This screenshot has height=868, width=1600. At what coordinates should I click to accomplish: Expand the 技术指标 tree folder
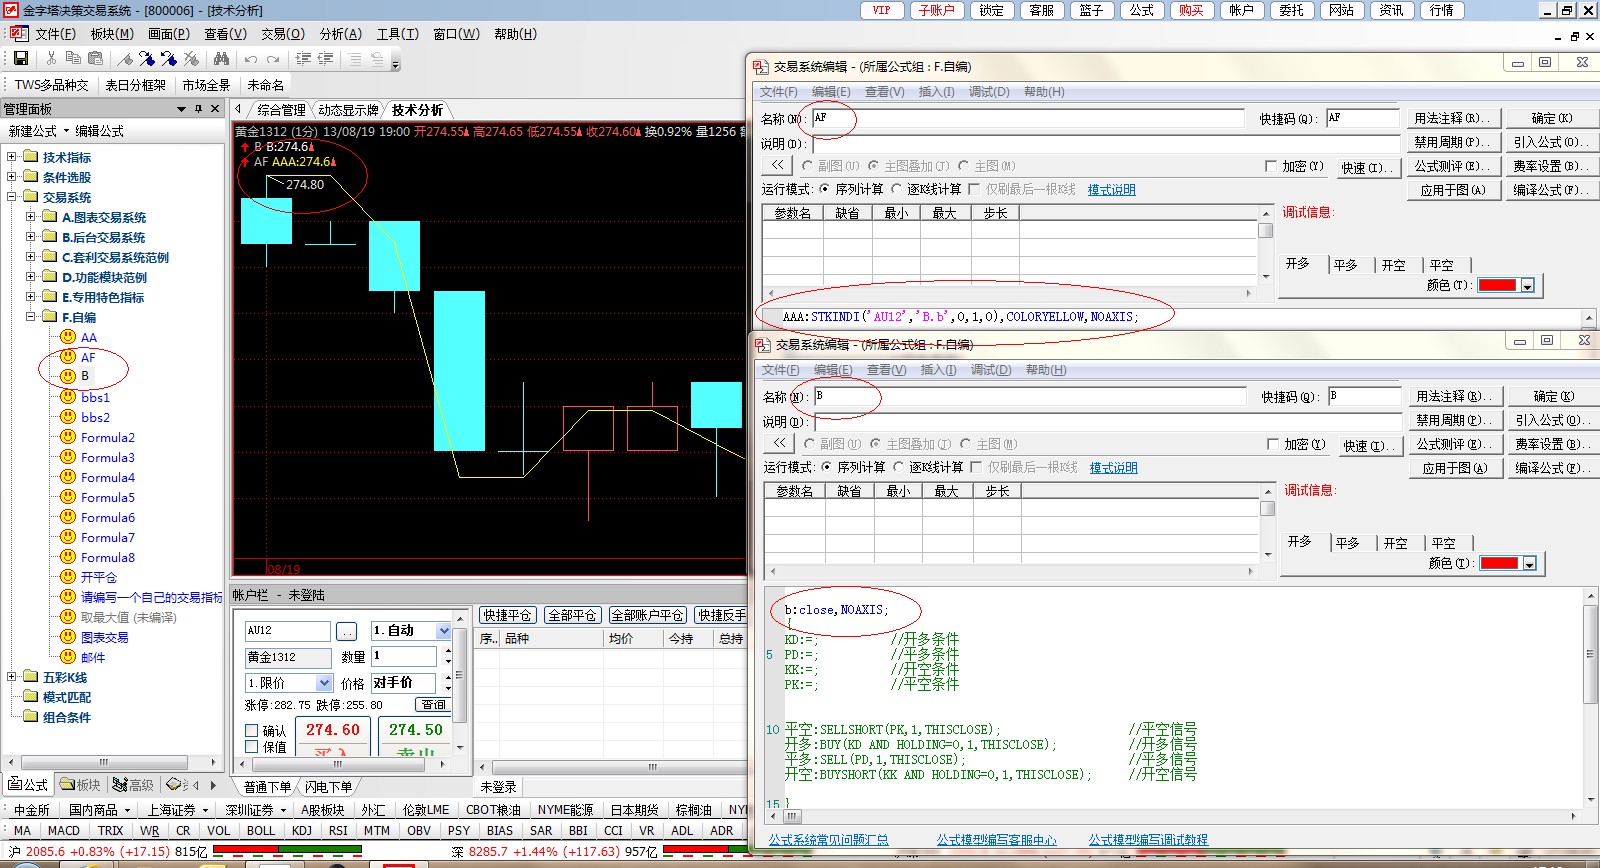12,157
